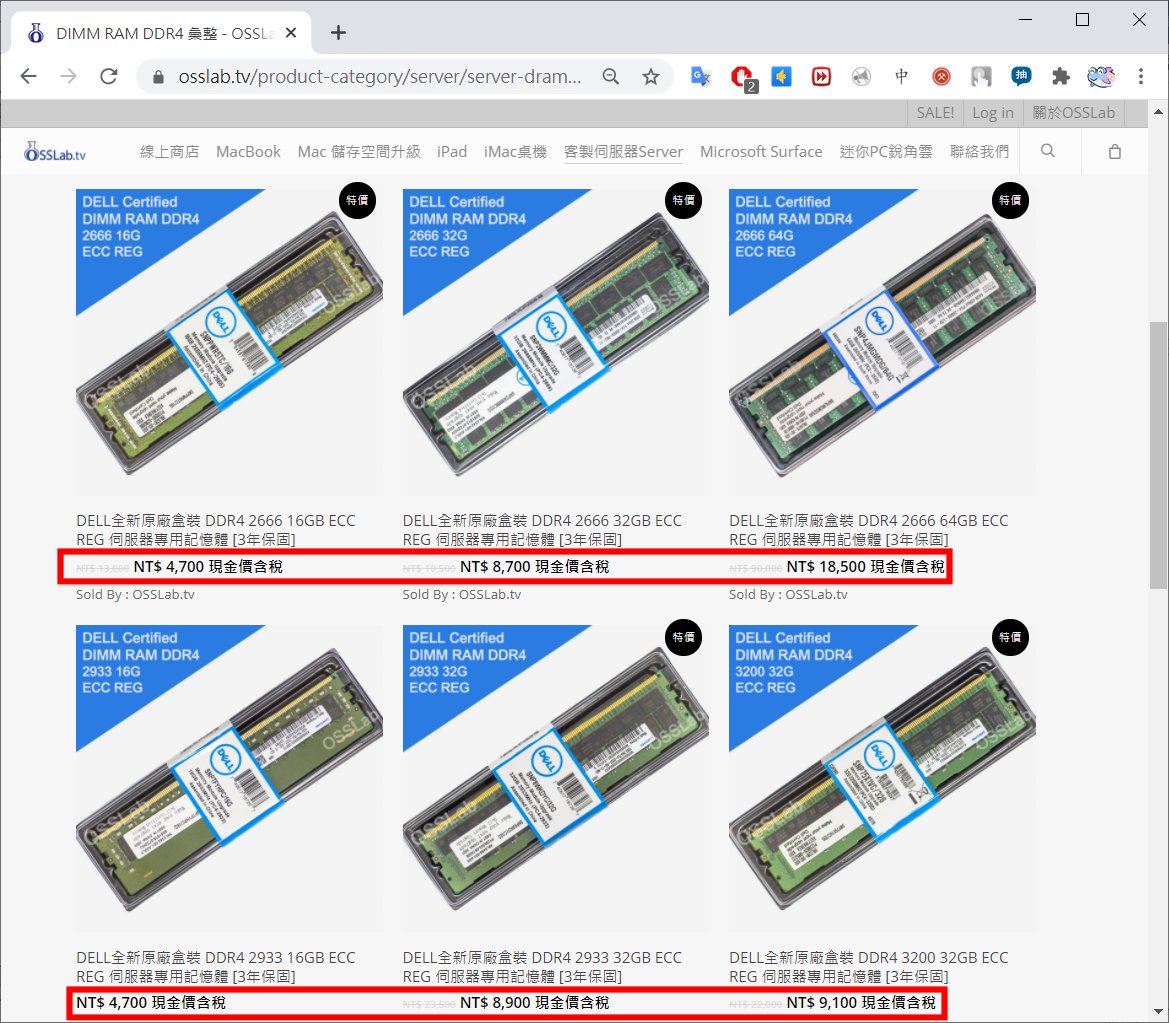Screen dimensions: 1169x1023
Task: Open the Chrome extensions puzzle icon
Action: tap(1060, 77)
